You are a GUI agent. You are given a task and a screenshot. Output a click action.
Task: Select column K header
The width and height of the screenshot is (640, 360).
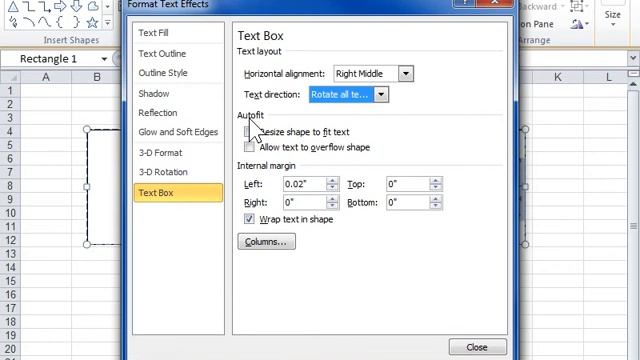[558, 77]
